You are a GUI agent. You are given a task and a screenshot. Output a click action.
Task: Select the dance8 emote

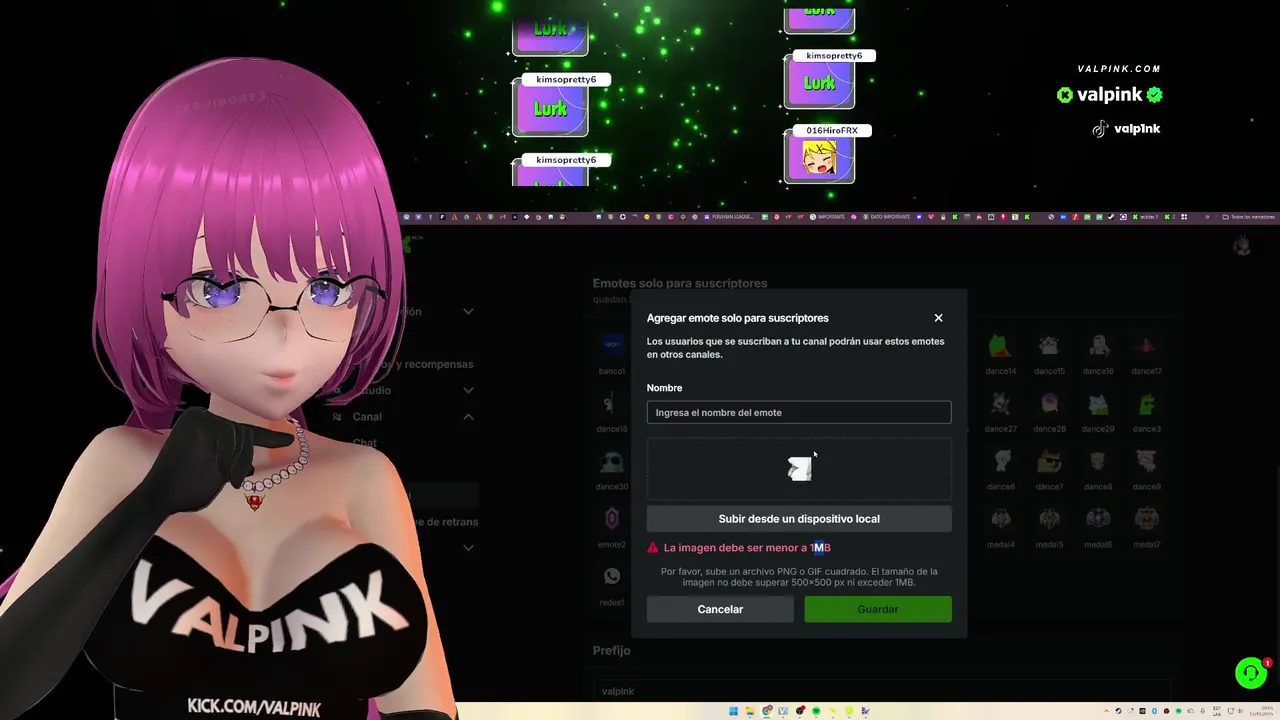coord(1098,462)
